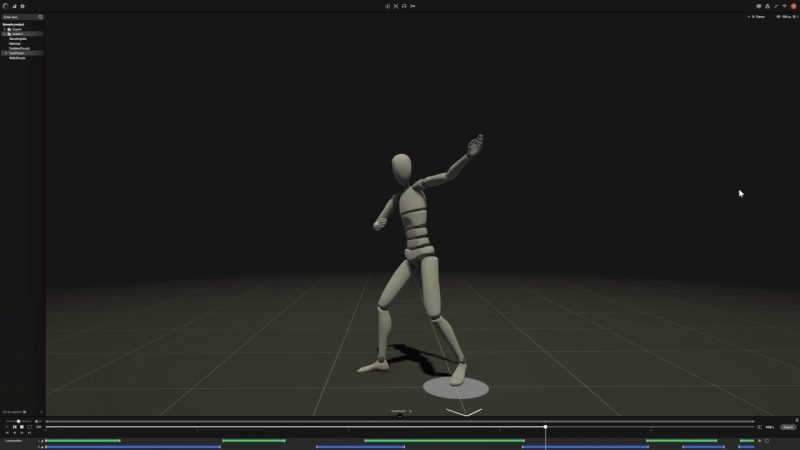Select the SuddenCrouch animation in project tree
This screenshot has height=450, width=800.
(19, 48)
